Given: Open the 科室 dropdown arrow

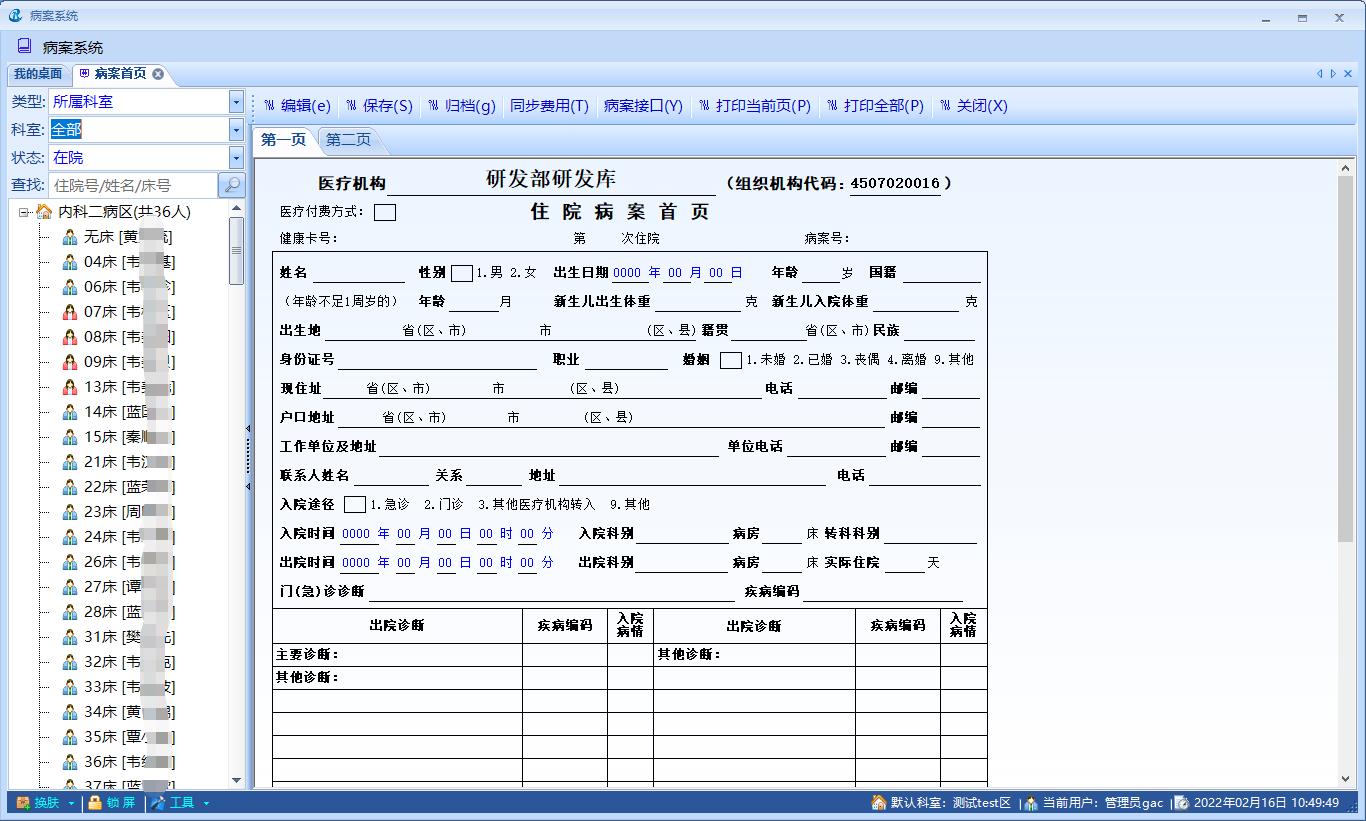Looking at the screenshot, I should (236, 129).
